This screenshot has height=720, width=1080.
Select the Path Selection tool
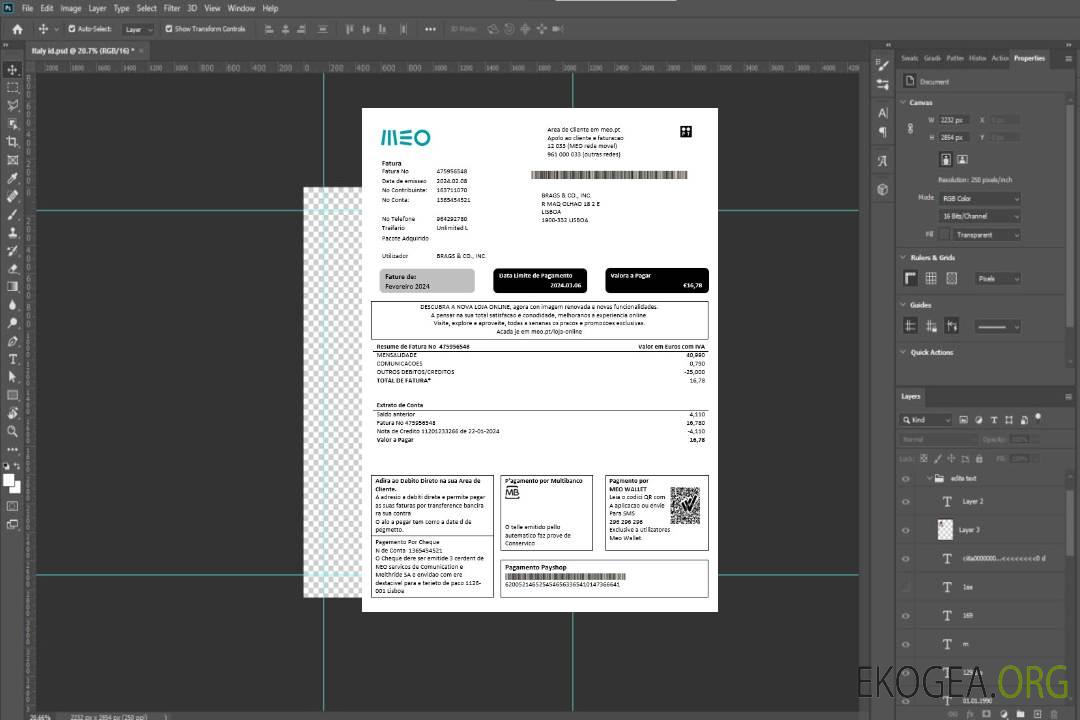point(12,377)
